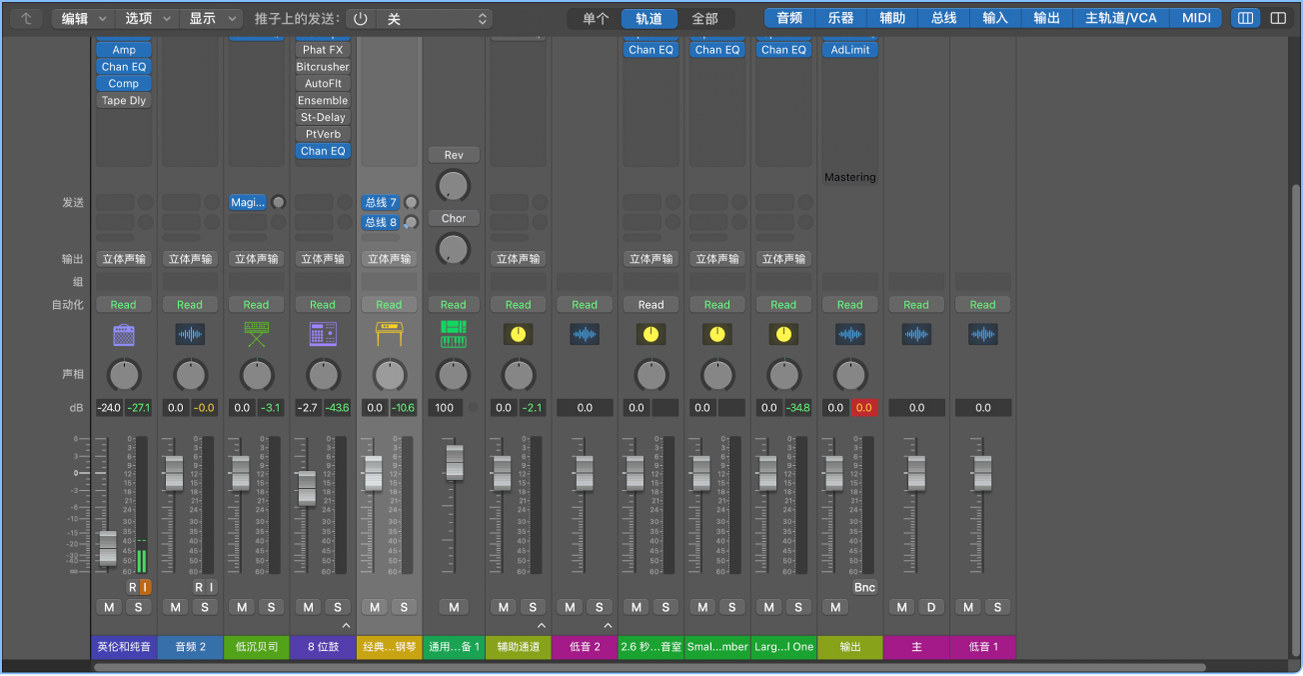Viewport: 1303px width, 676px height.
Task: Switch mixer to 轨道 view
Action: click(x=649, y=18)
